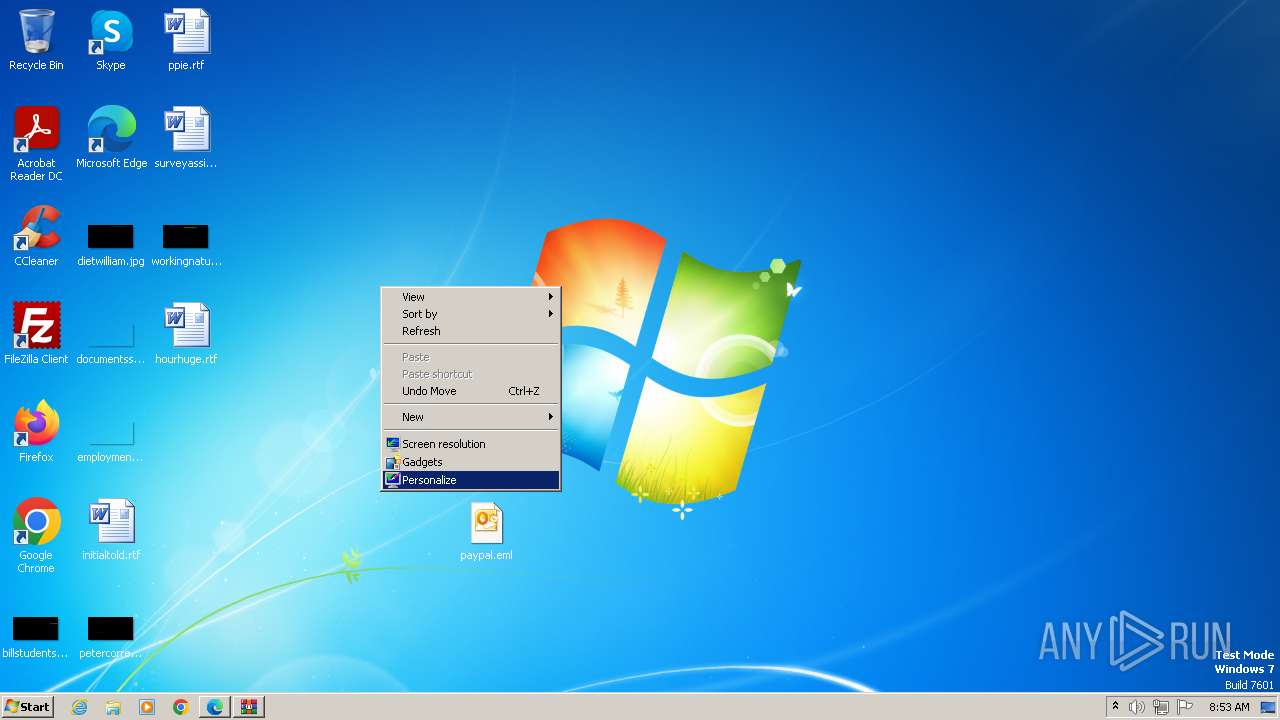Choose Personalize in the context menu

[471, 480]
